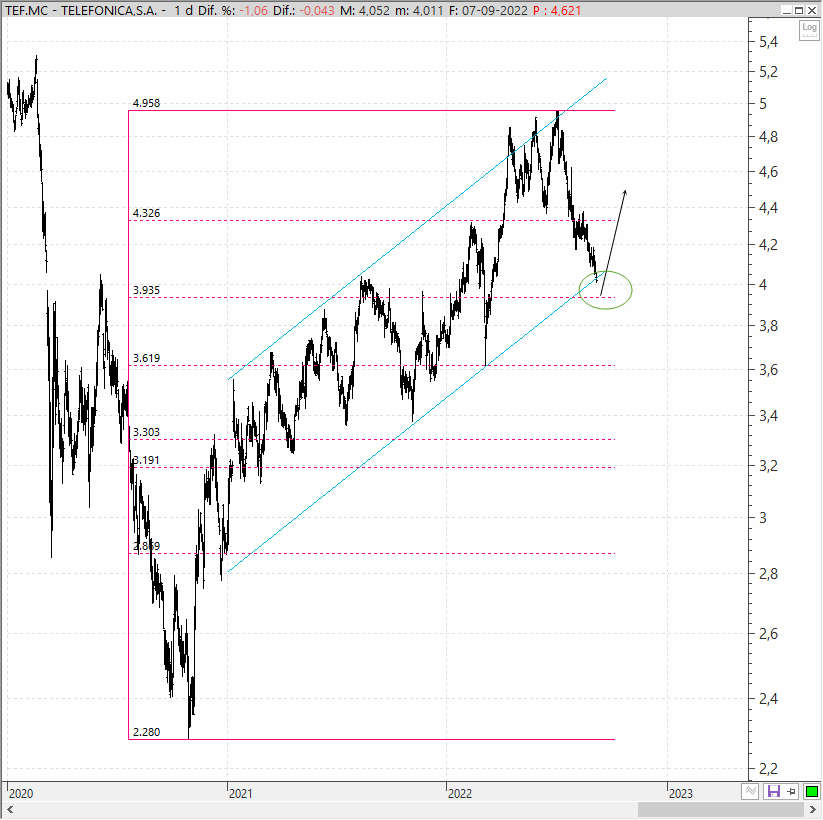This screenshot has height=820, width=823.
Task: Click the 2022 year label on time axis
Action: pyautogui.click(x=460, y=793)
